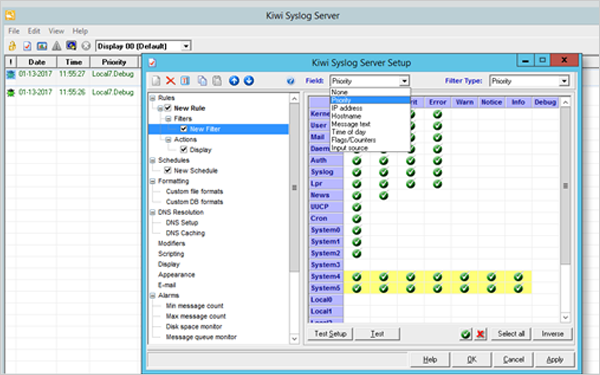Uncheck the New Rule checkbox
600x375 pixels.
pos(168,108)
